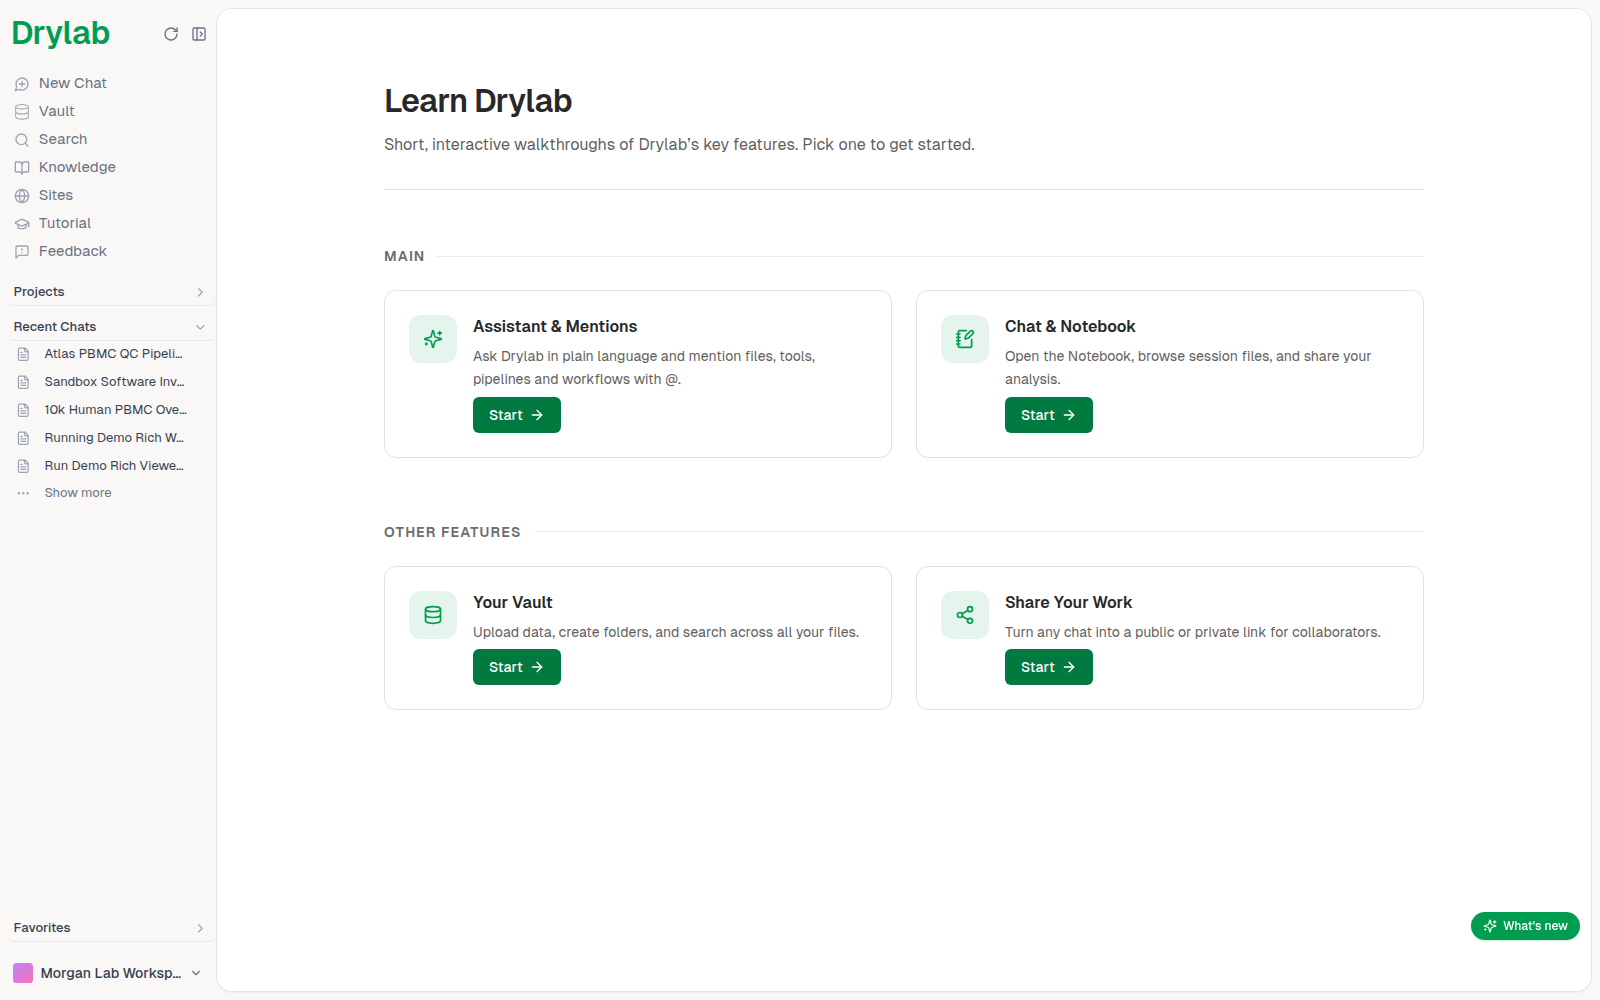Viewport: 1600px width, 1000px height.
Task: Start the Assistant & Mentions walkthrough
Action: 517,415
